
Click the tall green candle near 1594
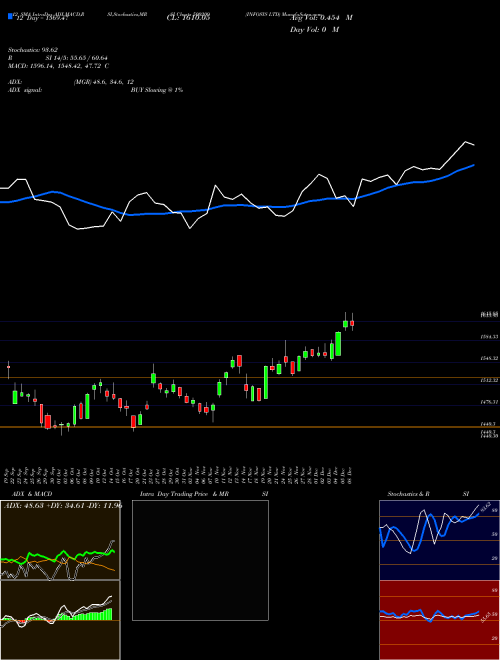[338, 344]
